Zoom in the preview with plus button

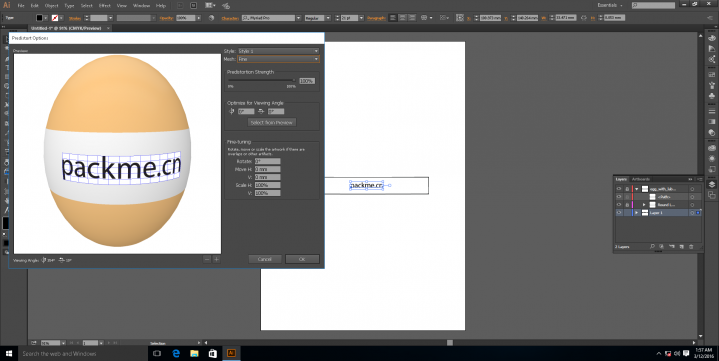click(216, 260)
